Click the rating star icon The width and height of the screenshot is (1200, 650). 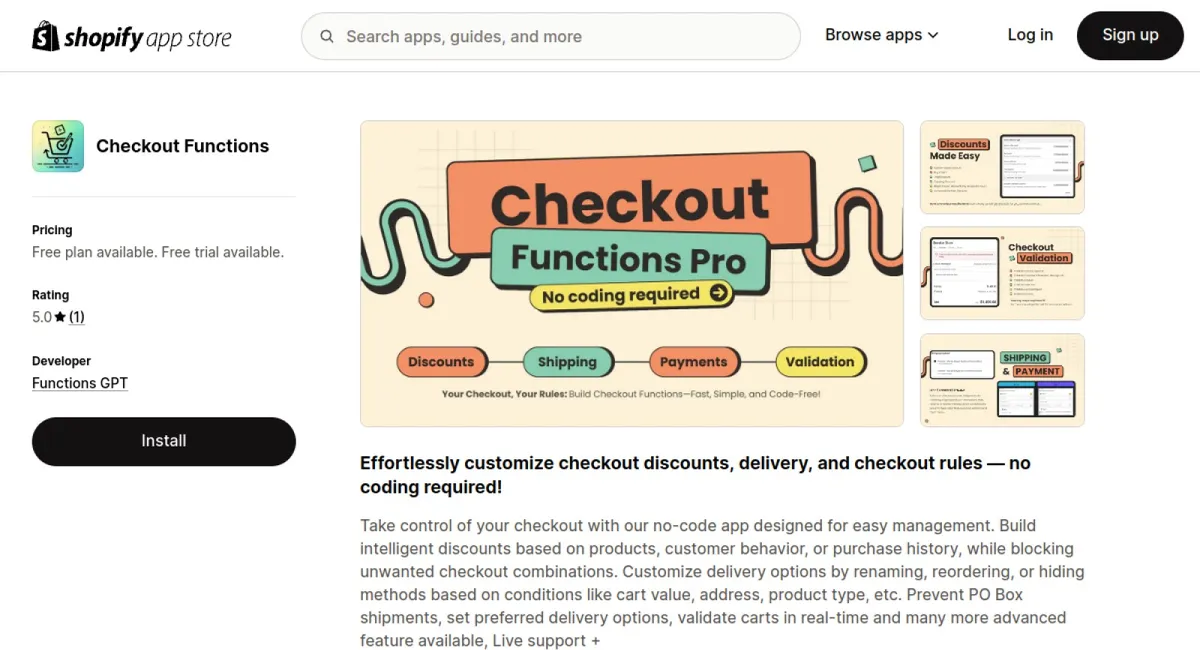pyautogui.click(x=60, y=317)
